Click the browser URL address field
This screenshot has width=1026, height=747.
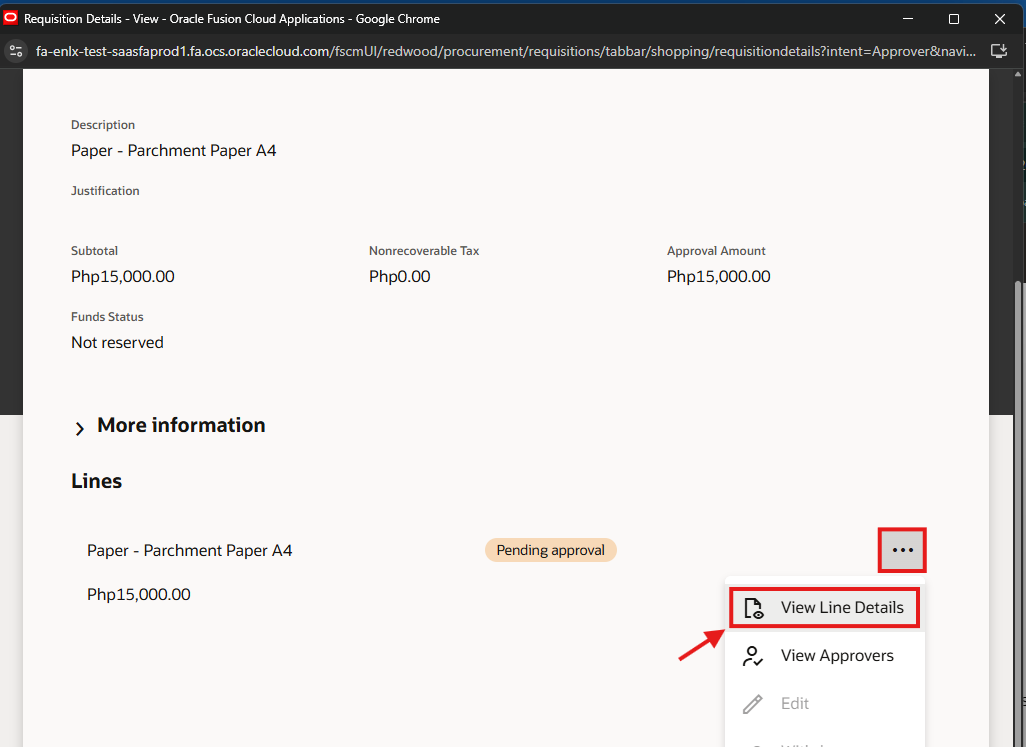click(x=505, y=51)
